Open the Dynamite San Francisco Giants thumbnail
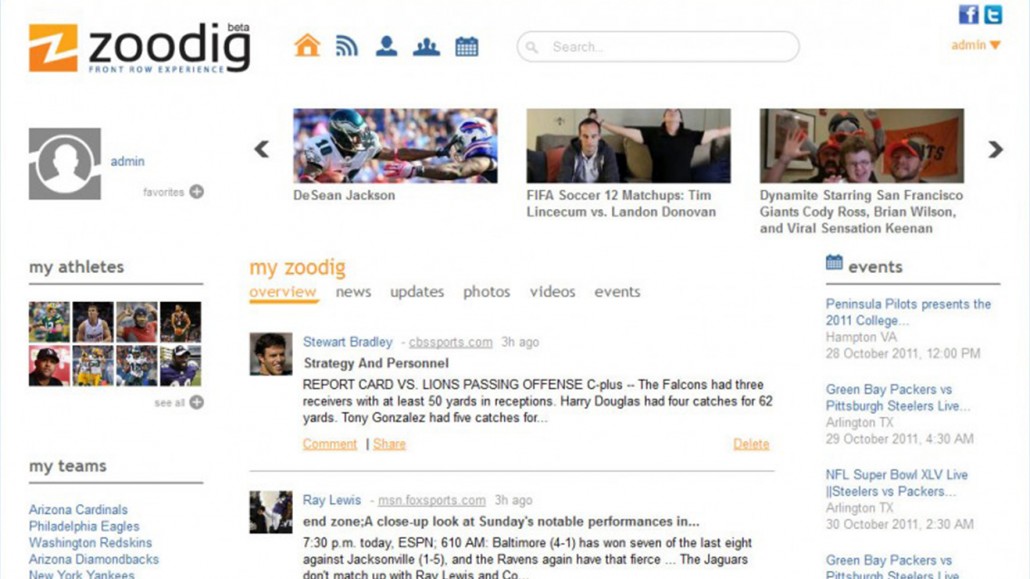The image size is (1030, 579). (862, 146)
